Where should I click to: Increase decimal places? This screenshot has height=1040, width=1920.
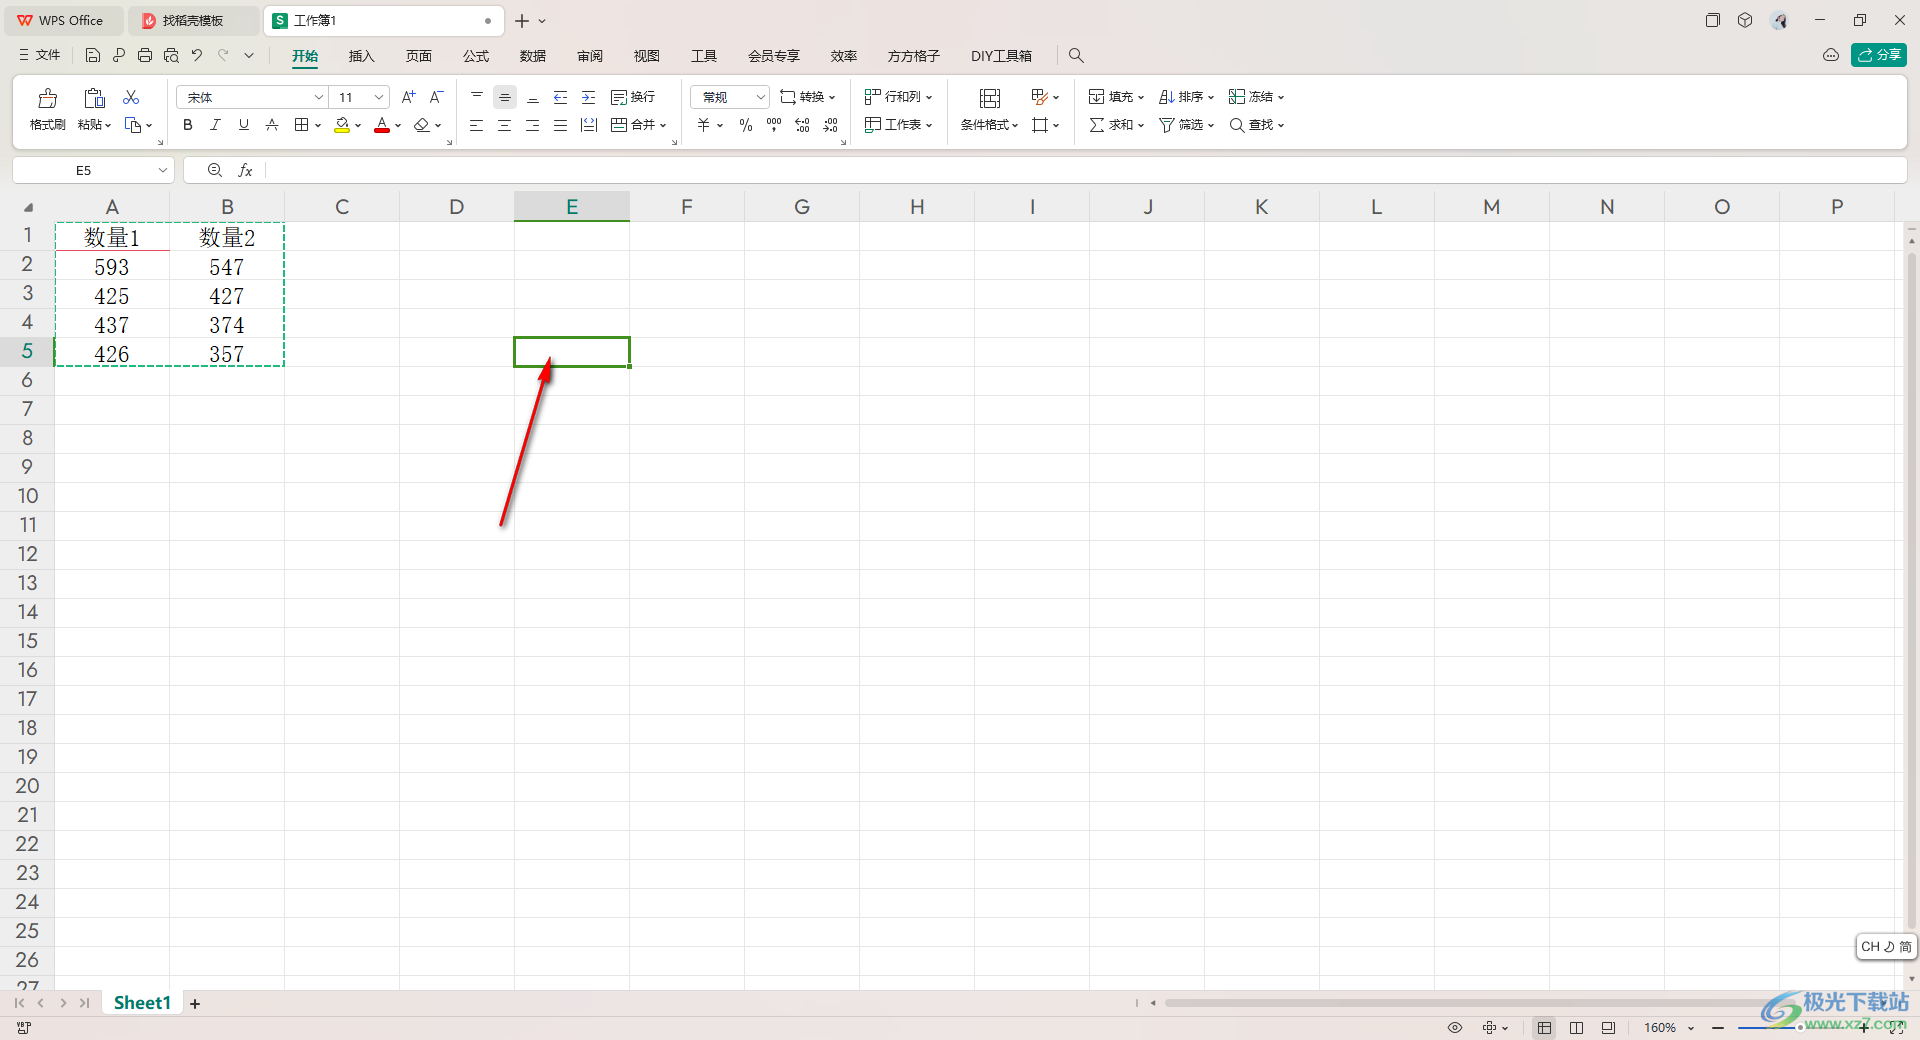coord(802,125)
